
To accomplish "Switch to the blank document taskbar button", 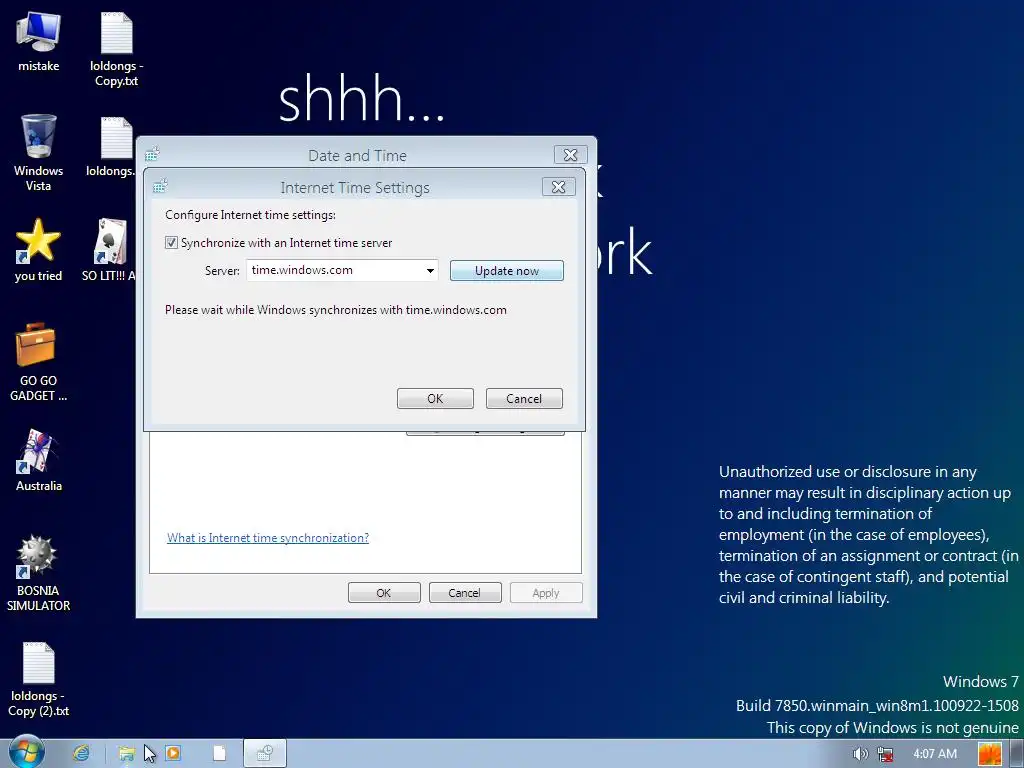I will [219, 753].
